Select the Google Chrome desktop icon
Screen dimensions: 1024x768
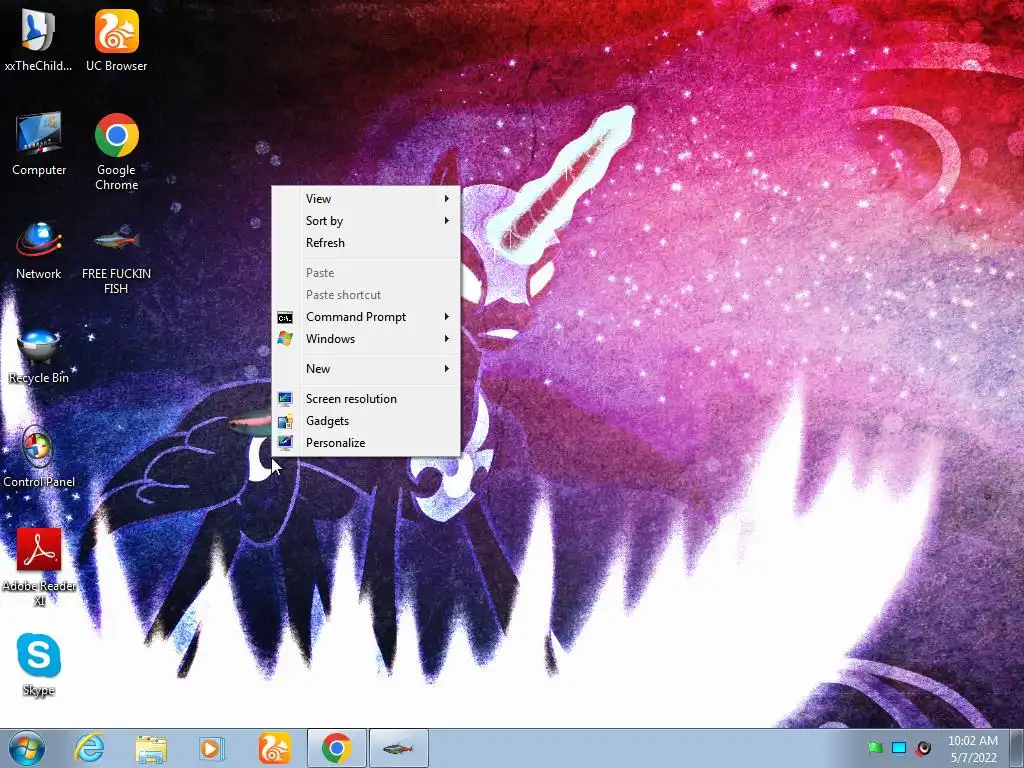point(116,152)
